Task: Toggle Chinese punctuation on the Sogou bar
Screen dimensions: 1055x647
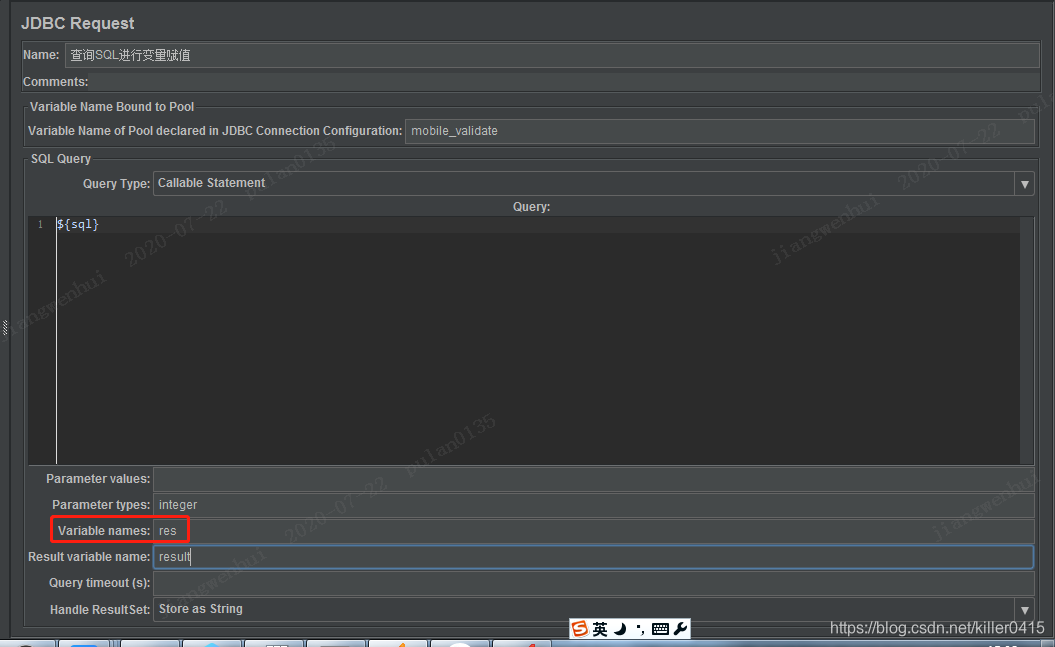Action: tap(642, 629)
